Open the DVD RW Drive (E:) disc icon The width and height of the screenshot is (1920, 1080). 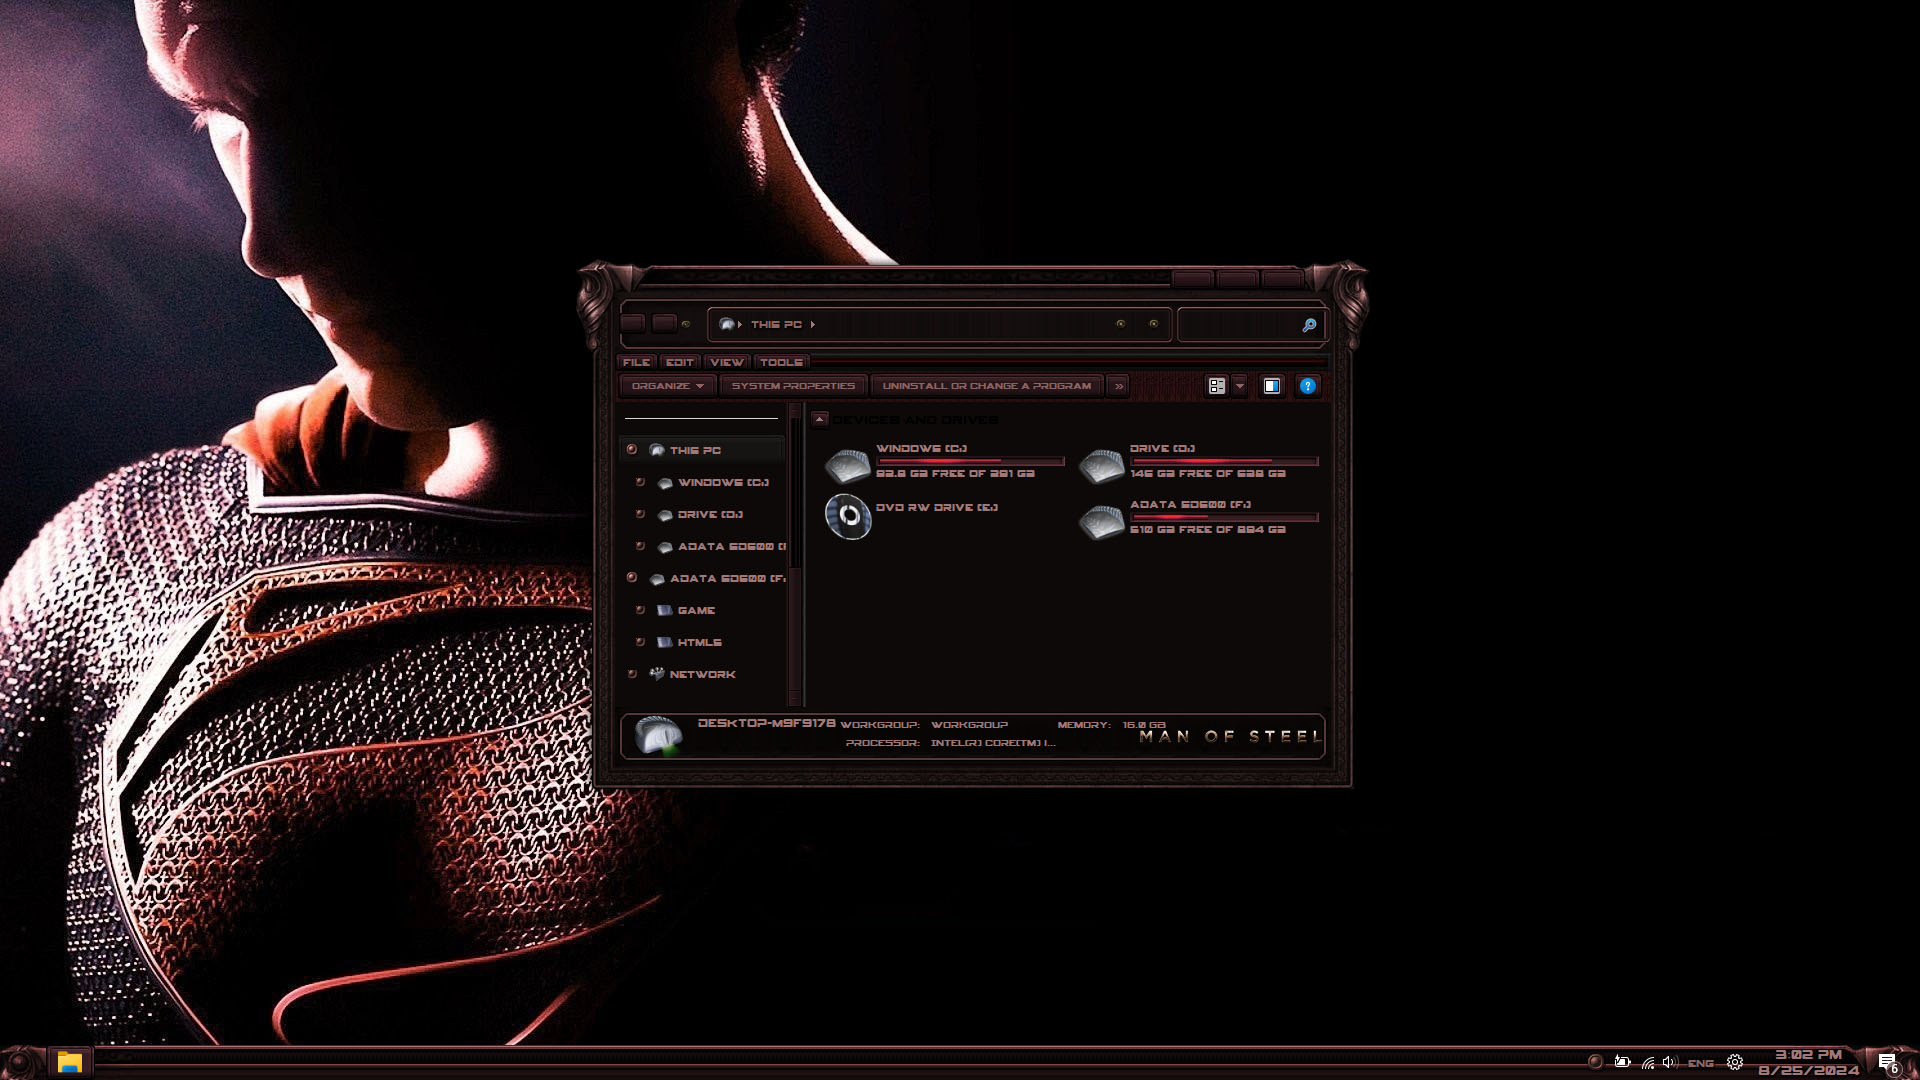click(x=848, y=516)
